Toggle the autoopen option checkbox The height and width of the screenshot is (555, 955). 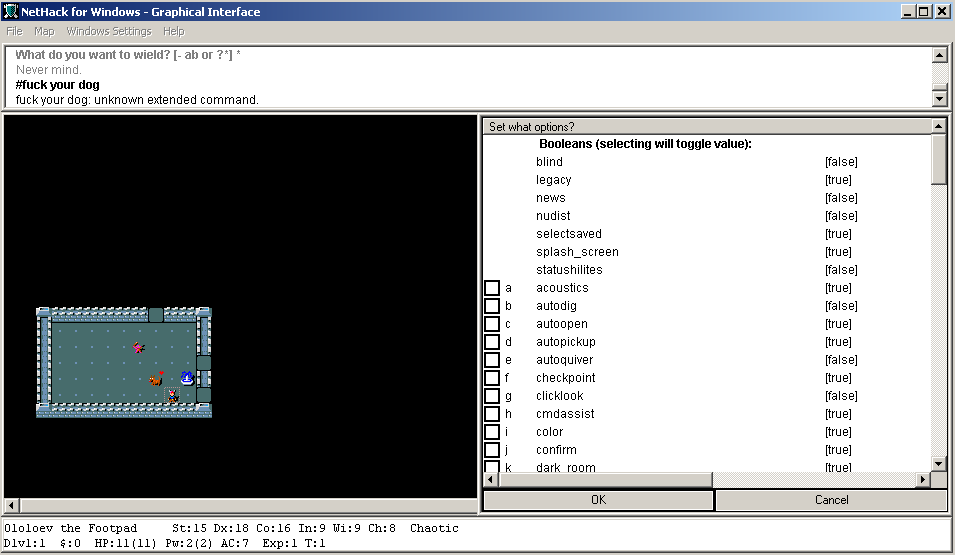click(492, 323)
